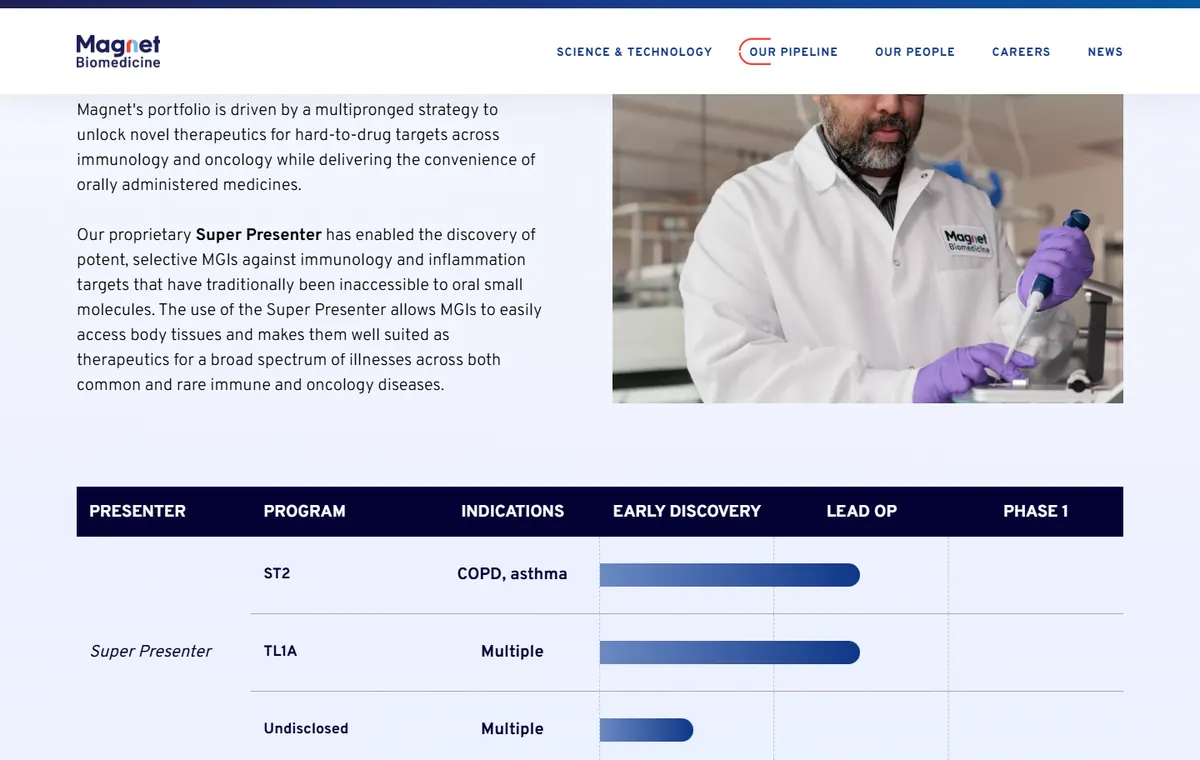Click the COPD, asthma indication
This screenshot has height=760, width=1200.
[x=512, y=574]
